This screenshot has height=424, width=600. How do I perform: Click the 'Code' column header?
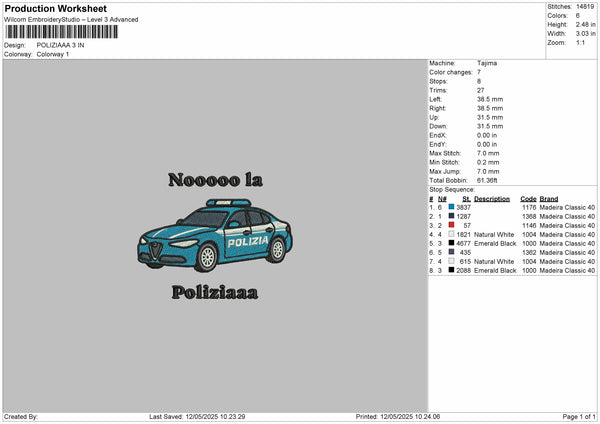528,199
